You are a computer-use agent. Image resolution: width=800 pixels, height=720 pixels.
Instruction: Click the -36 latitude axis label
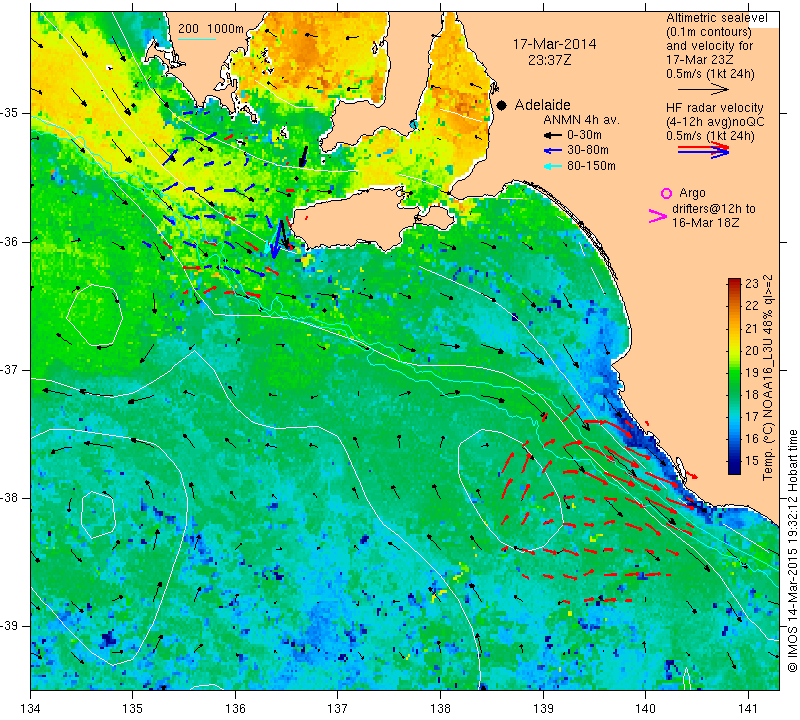10,241
